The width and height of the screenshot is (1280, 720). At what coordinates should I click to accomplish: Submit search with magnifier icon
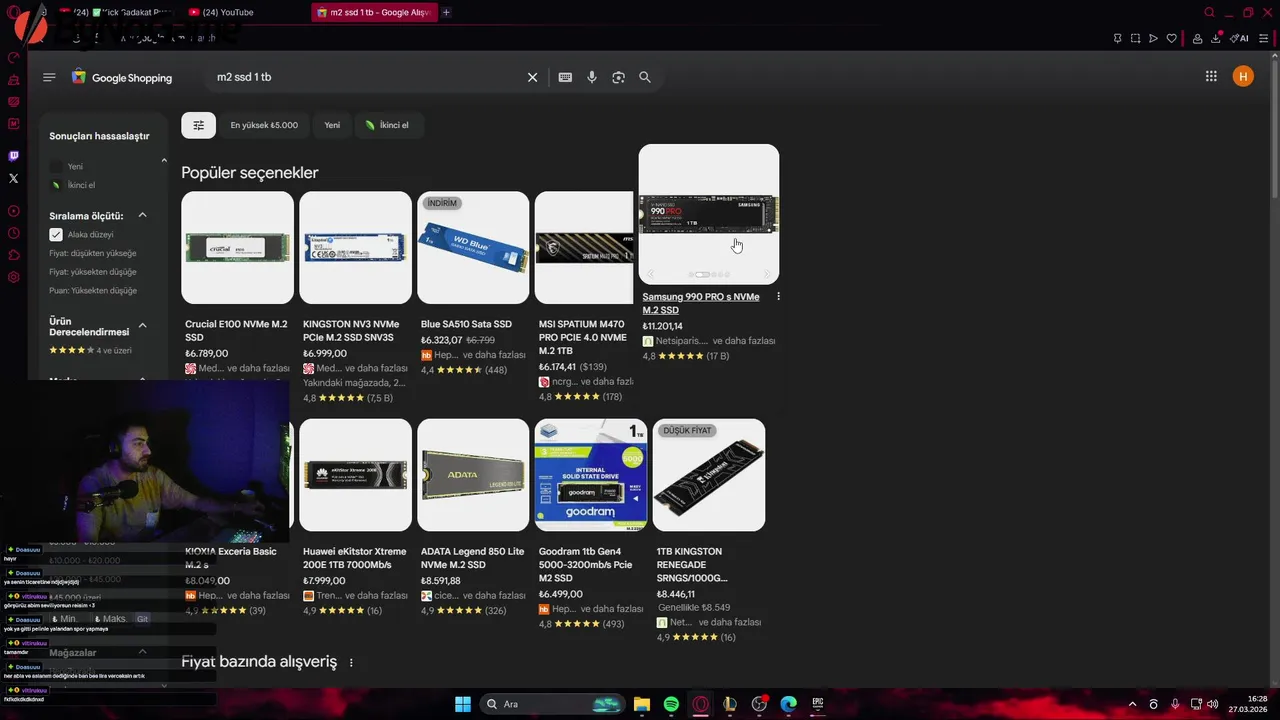(645, 77)
